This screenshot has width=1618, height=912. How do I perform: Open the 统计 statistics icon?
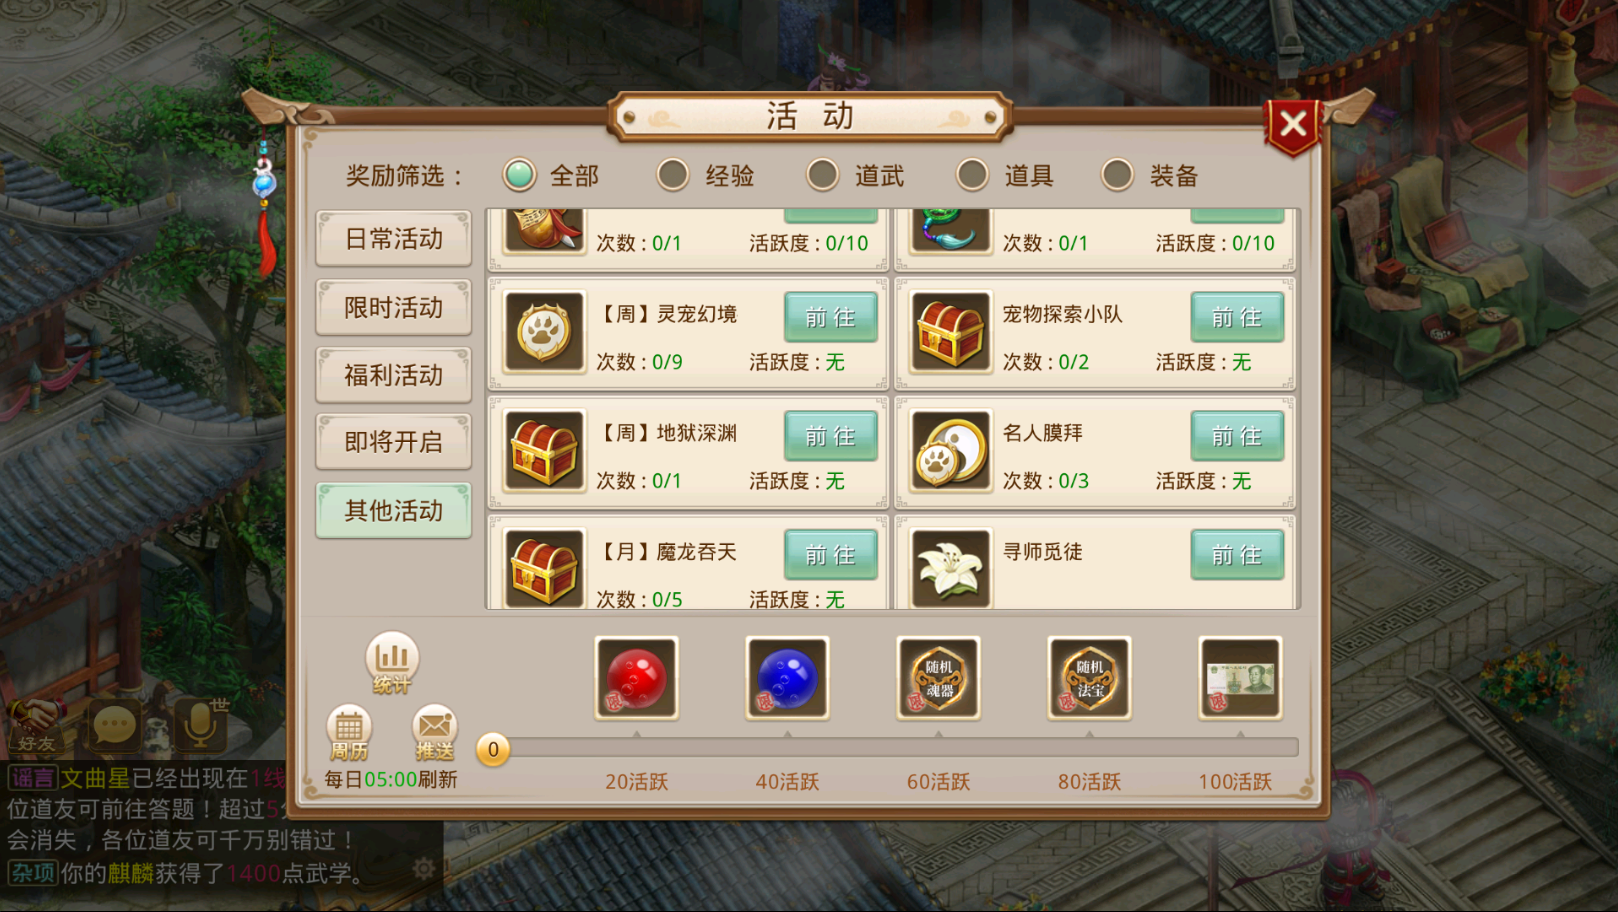pos(392,663)
